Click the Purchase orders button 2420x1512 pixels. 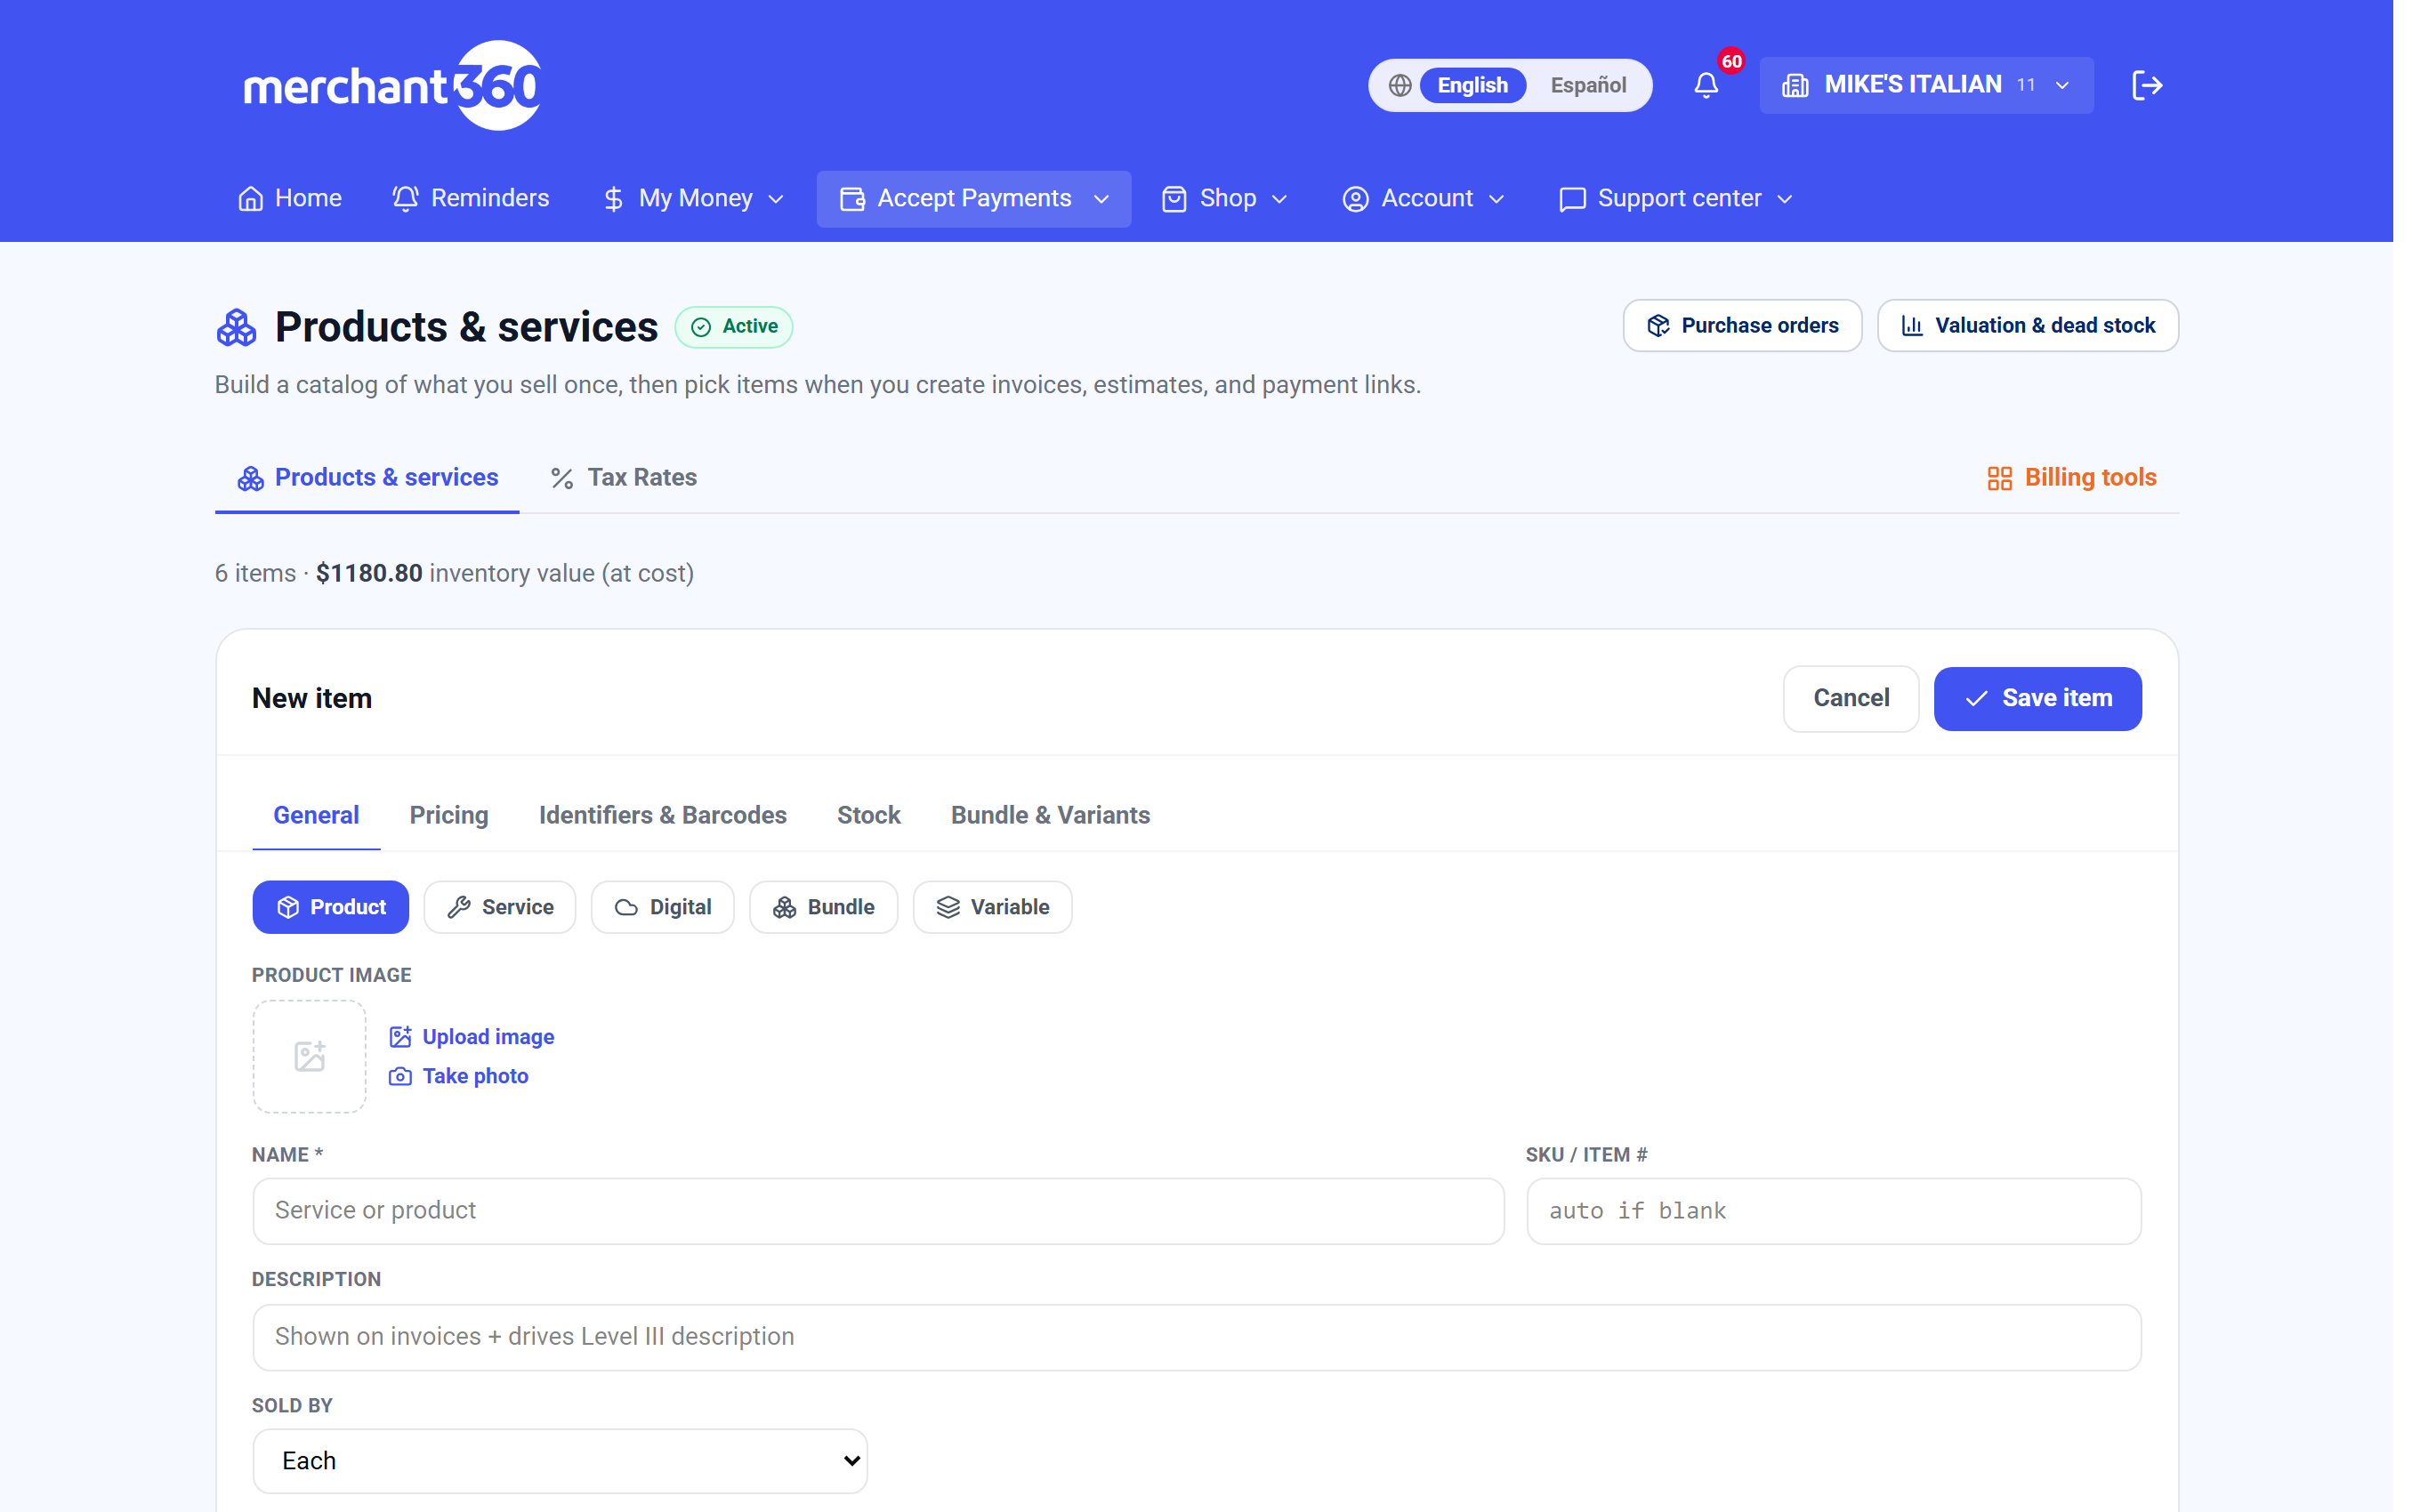pyautogui.click(x=1742, y=326)
